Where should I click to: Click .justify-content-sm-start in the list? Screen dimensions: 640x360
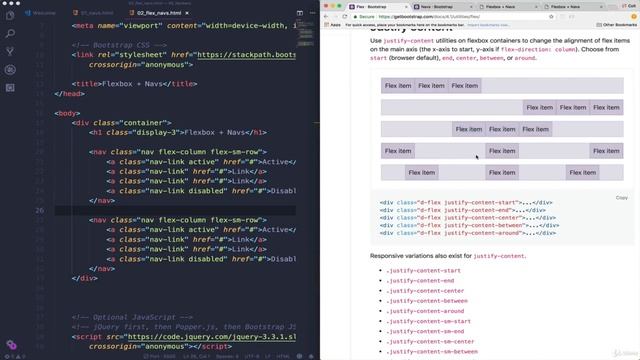tap(428, 321)
